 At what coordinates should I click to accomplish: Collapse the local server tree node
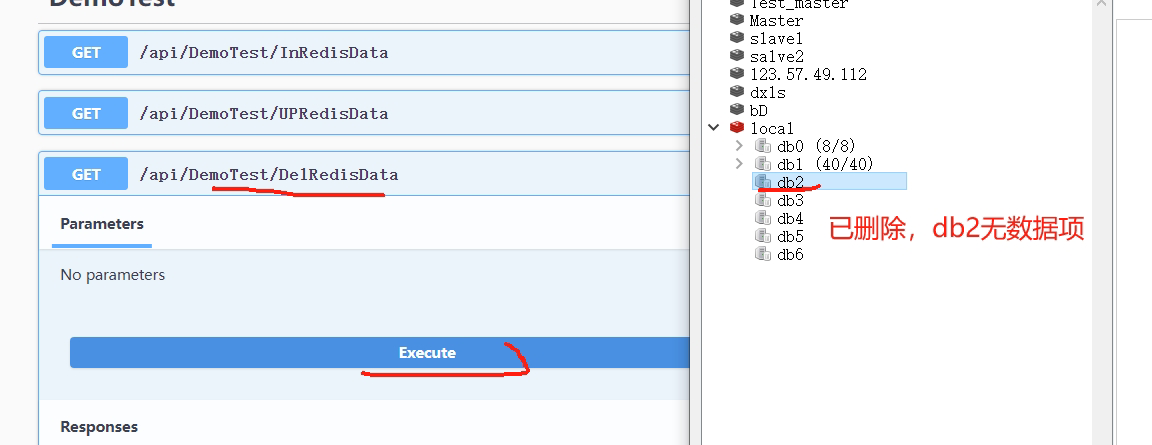click(x=713, y=128)
